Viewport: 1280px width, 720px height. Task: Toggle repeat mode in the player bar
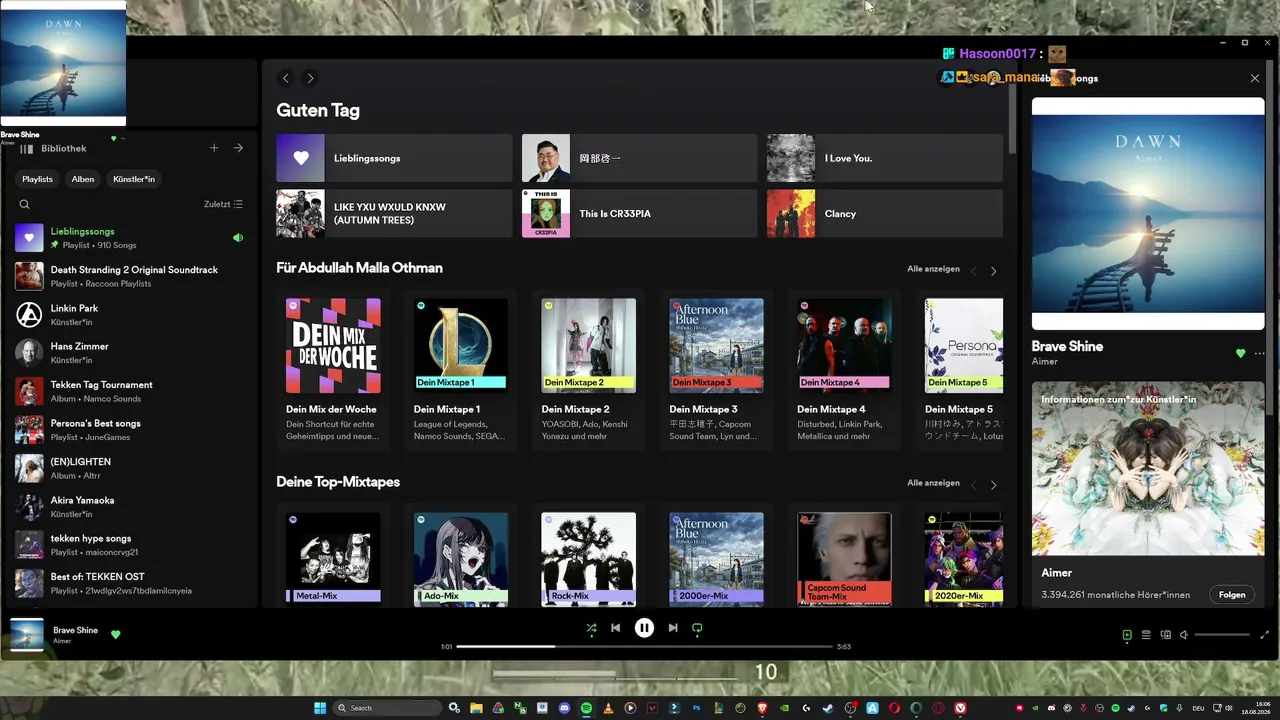(x=697, y=628)
